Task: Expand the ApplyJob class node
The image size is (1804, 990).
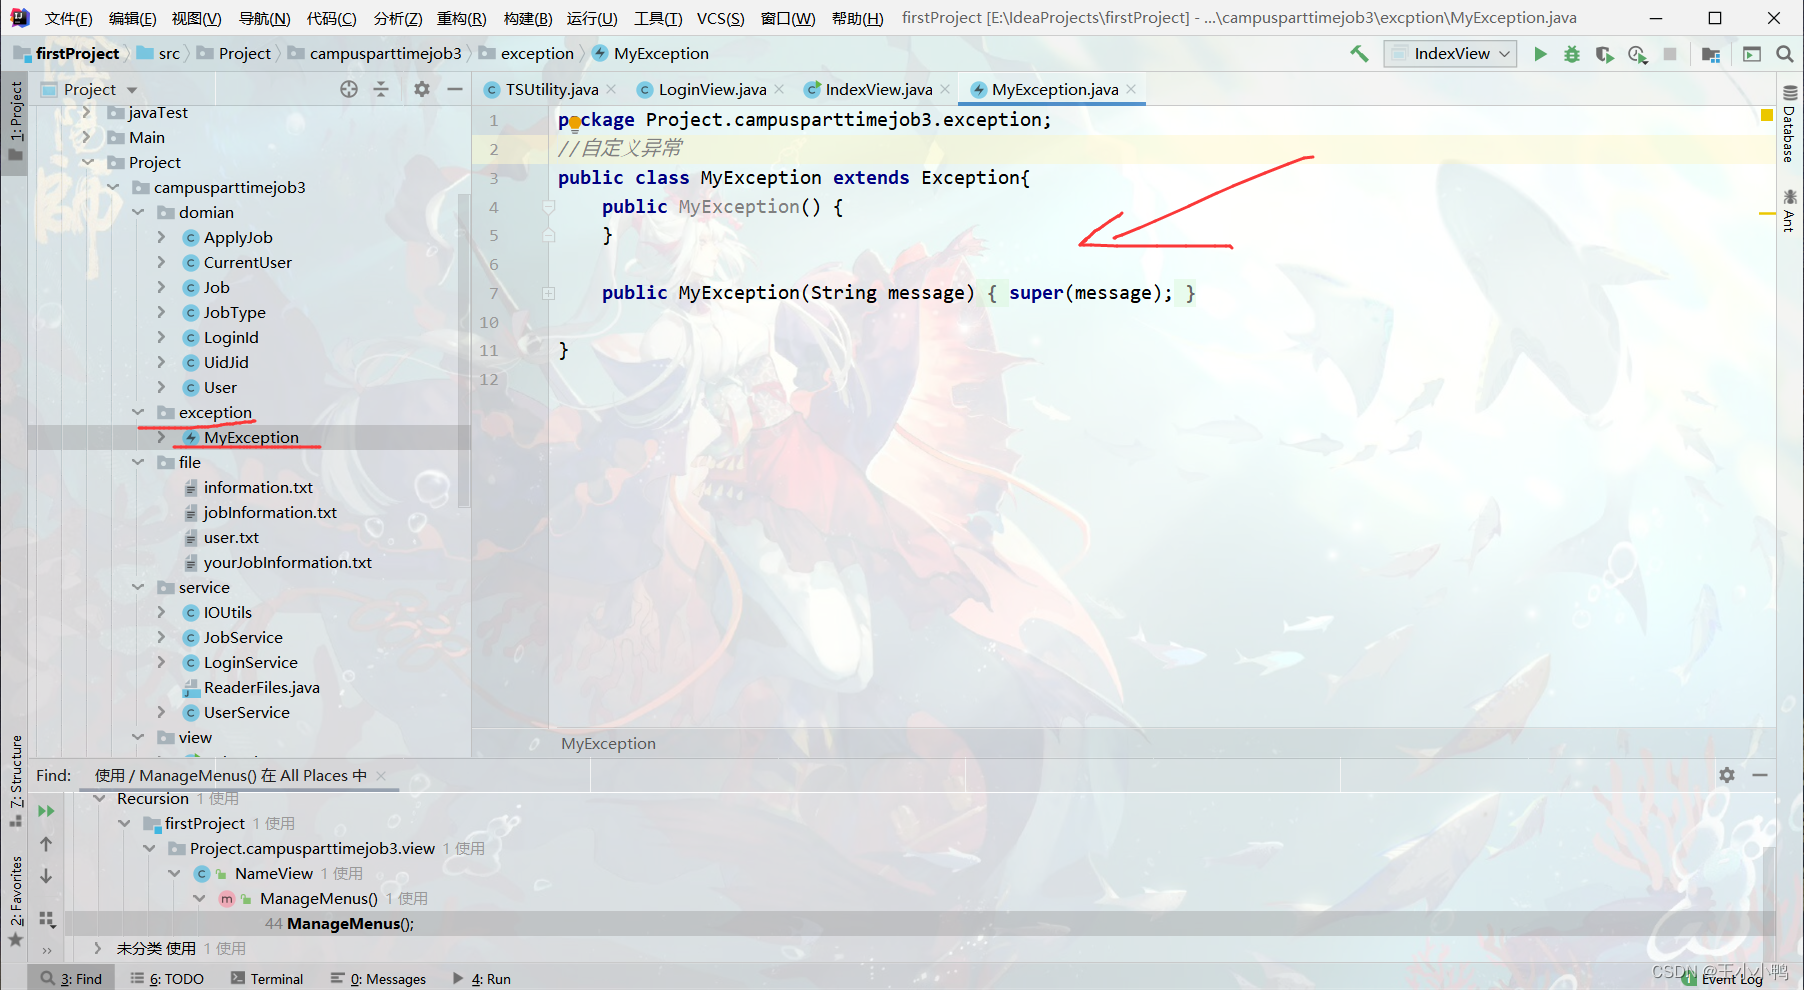Action: tap(162, 237)
